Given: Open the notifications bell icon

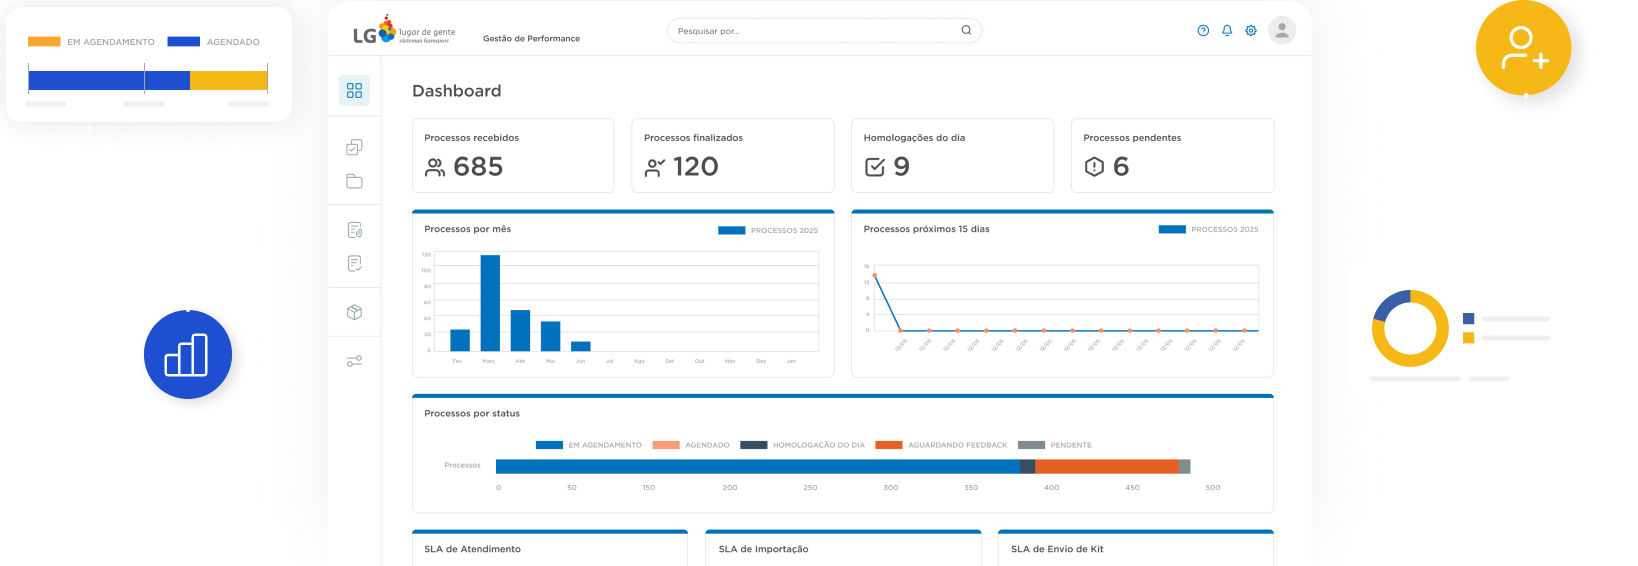Looking at the screenshot, I should coord(1227,31).
